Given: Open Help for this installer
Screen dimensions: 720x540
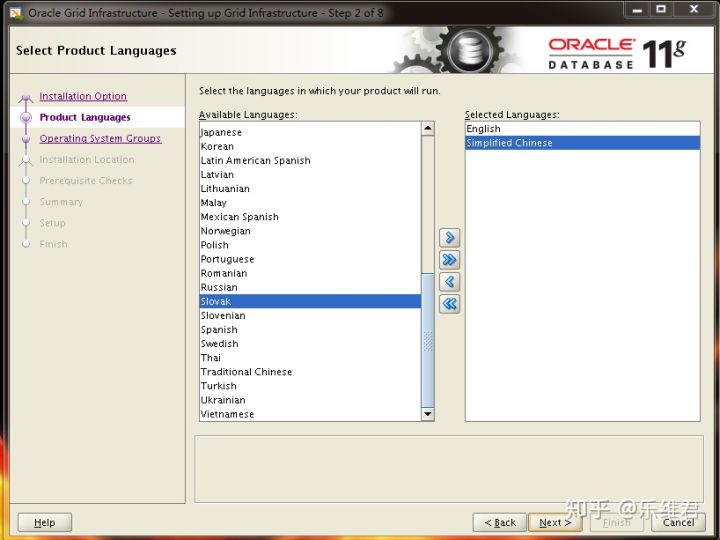Looking at the screenshot, I should [x=45, y=522].
